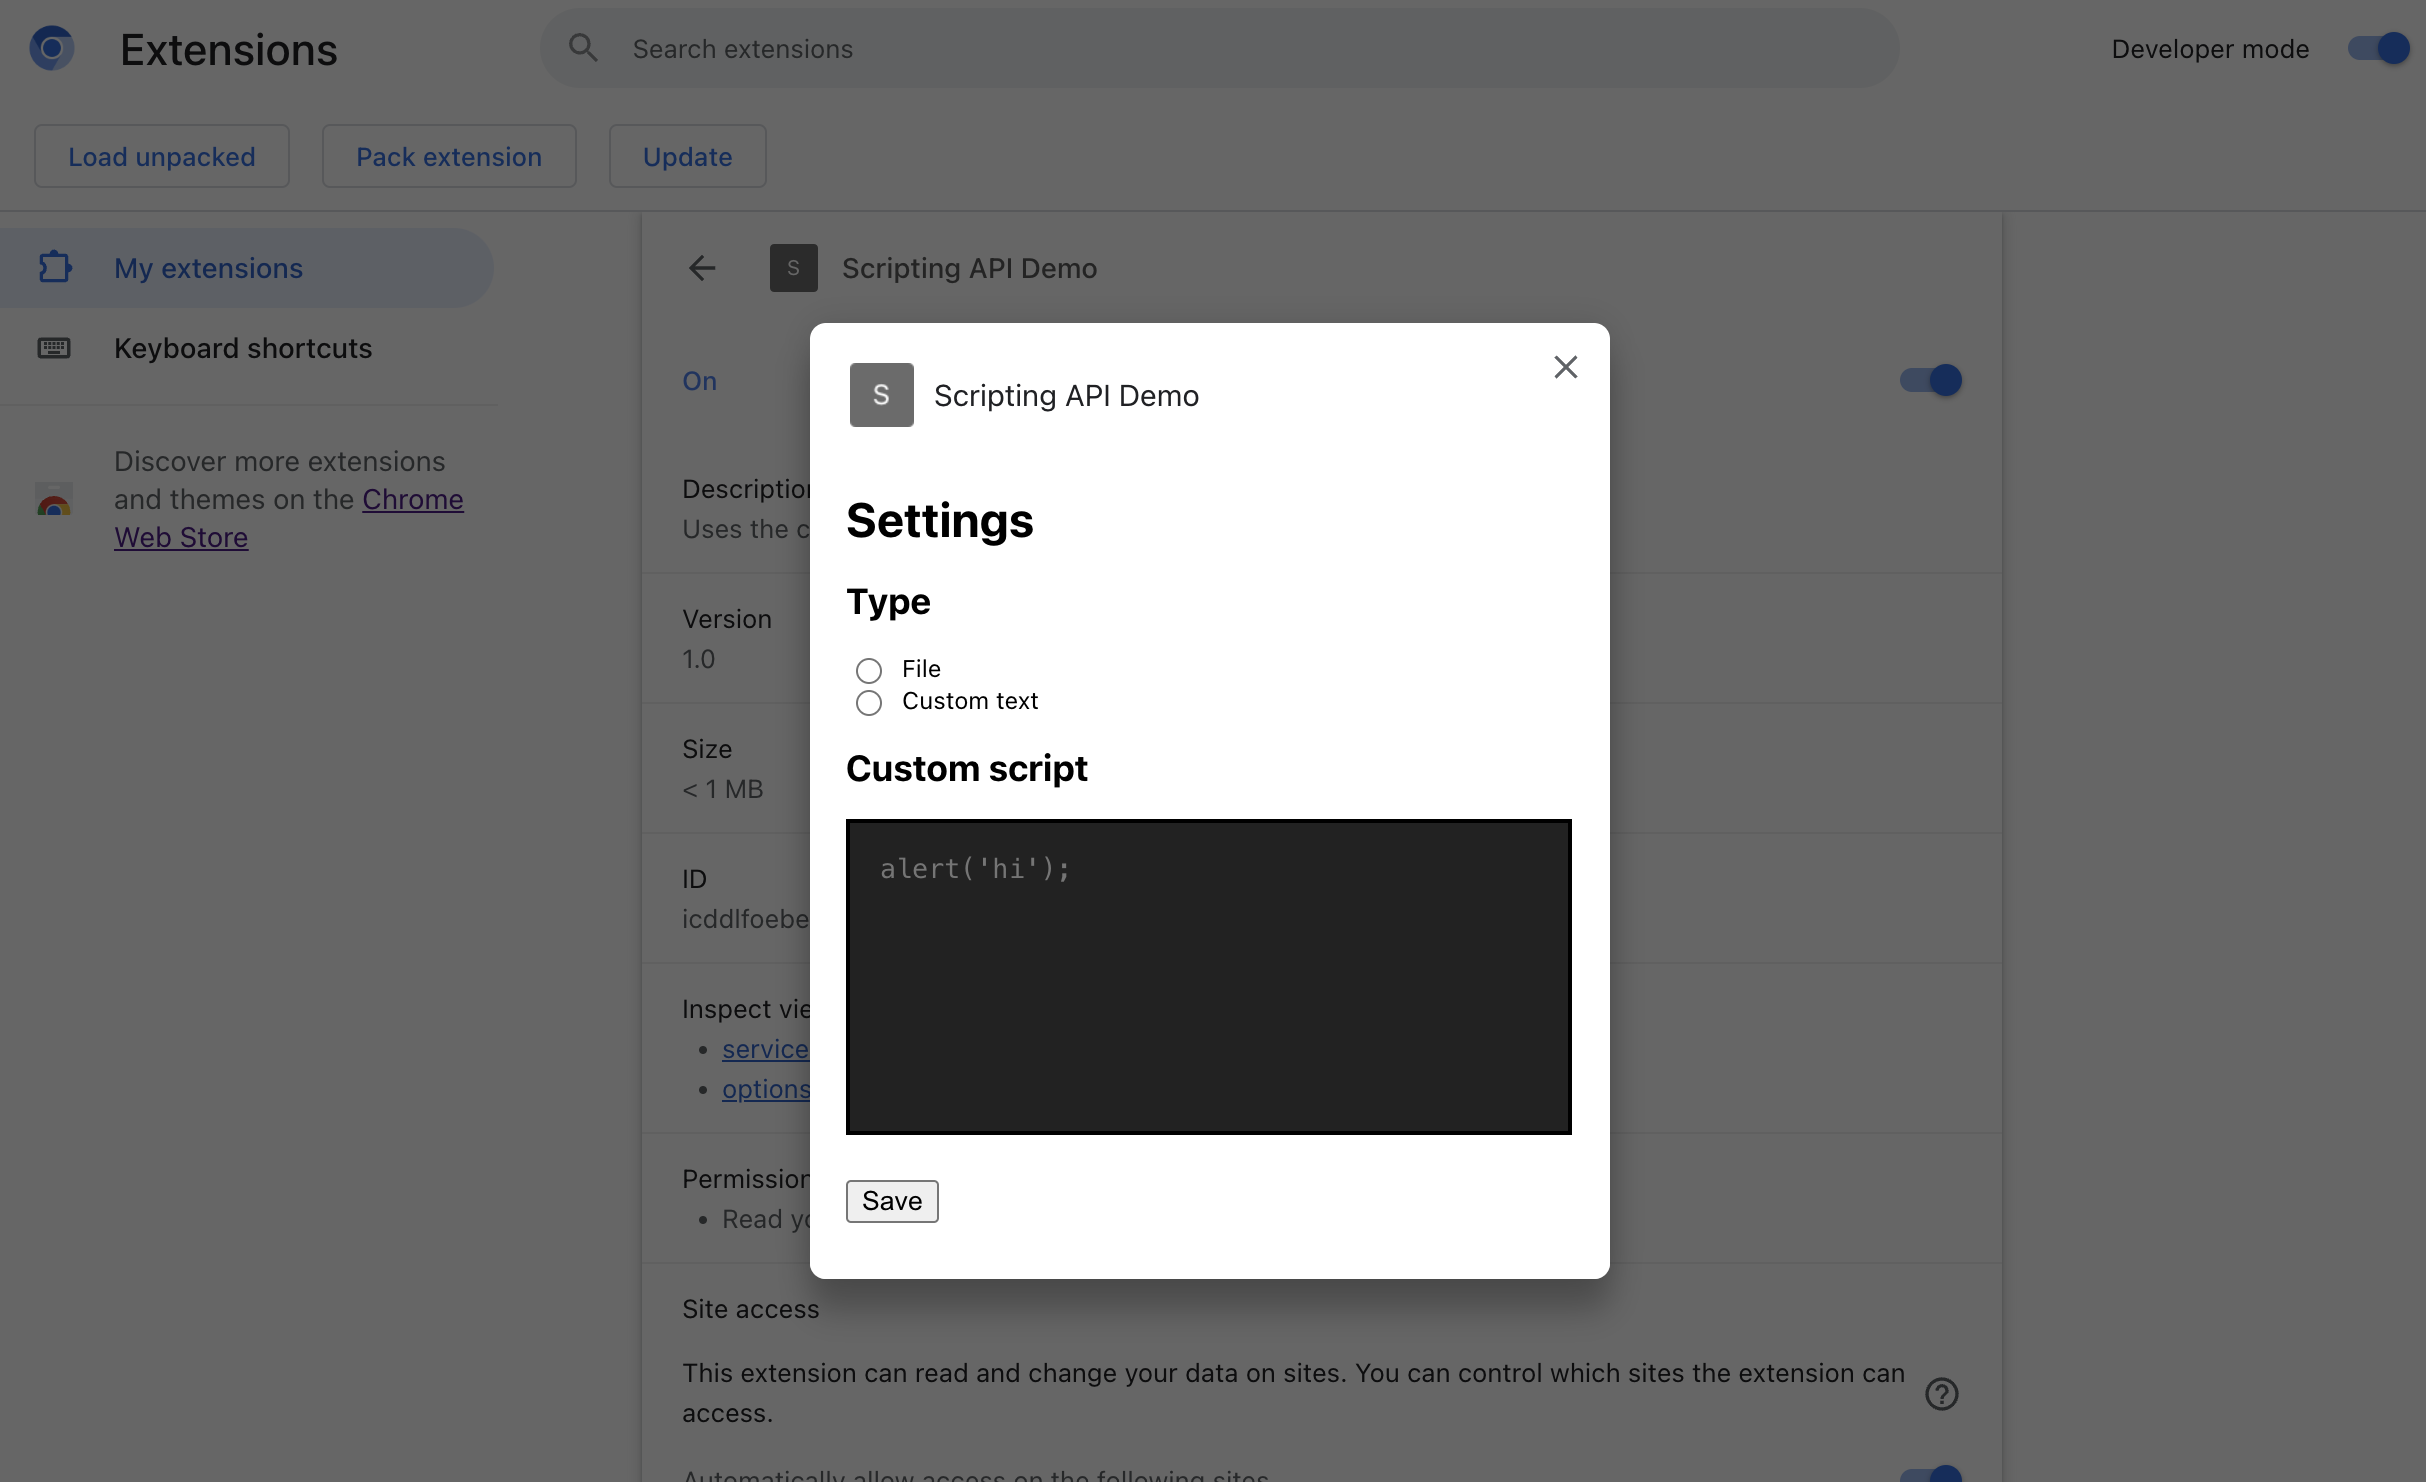Click the Extensions puzzle piece icon
The height and width of the screenshot is (1482, 2426).
(x=54, y=267)
